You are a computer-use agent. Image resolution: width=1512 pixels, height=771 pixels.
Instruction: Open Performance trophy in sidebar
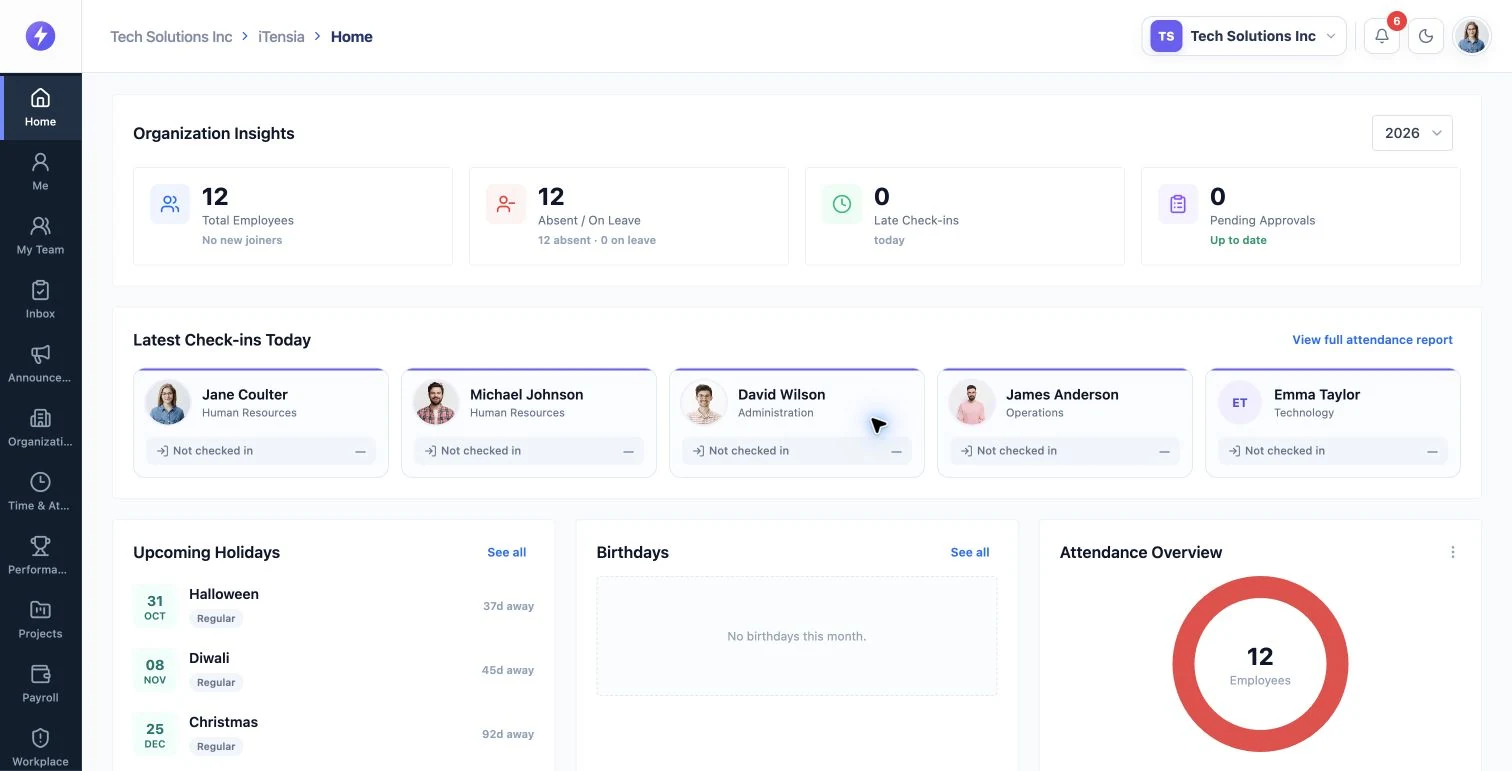pyautogui.click(x=40, y=555)
